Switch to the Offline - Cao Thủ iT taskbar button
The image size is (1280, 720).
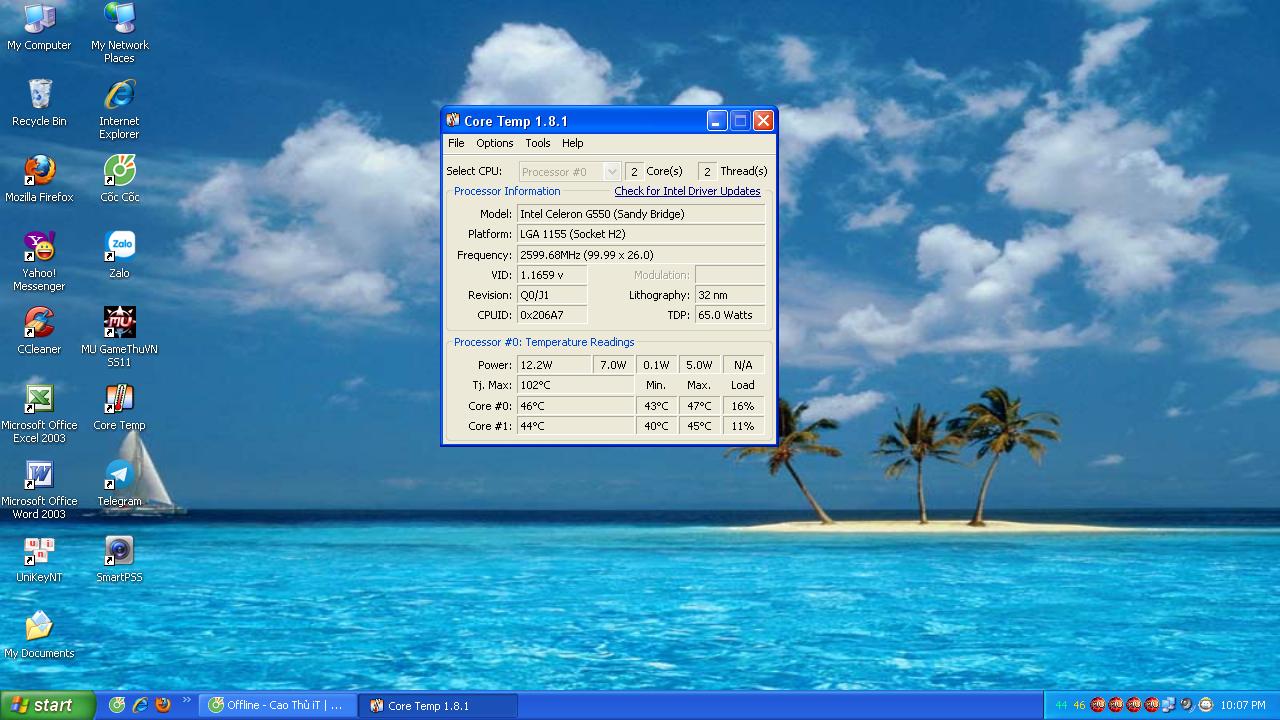tap(277, 705)
